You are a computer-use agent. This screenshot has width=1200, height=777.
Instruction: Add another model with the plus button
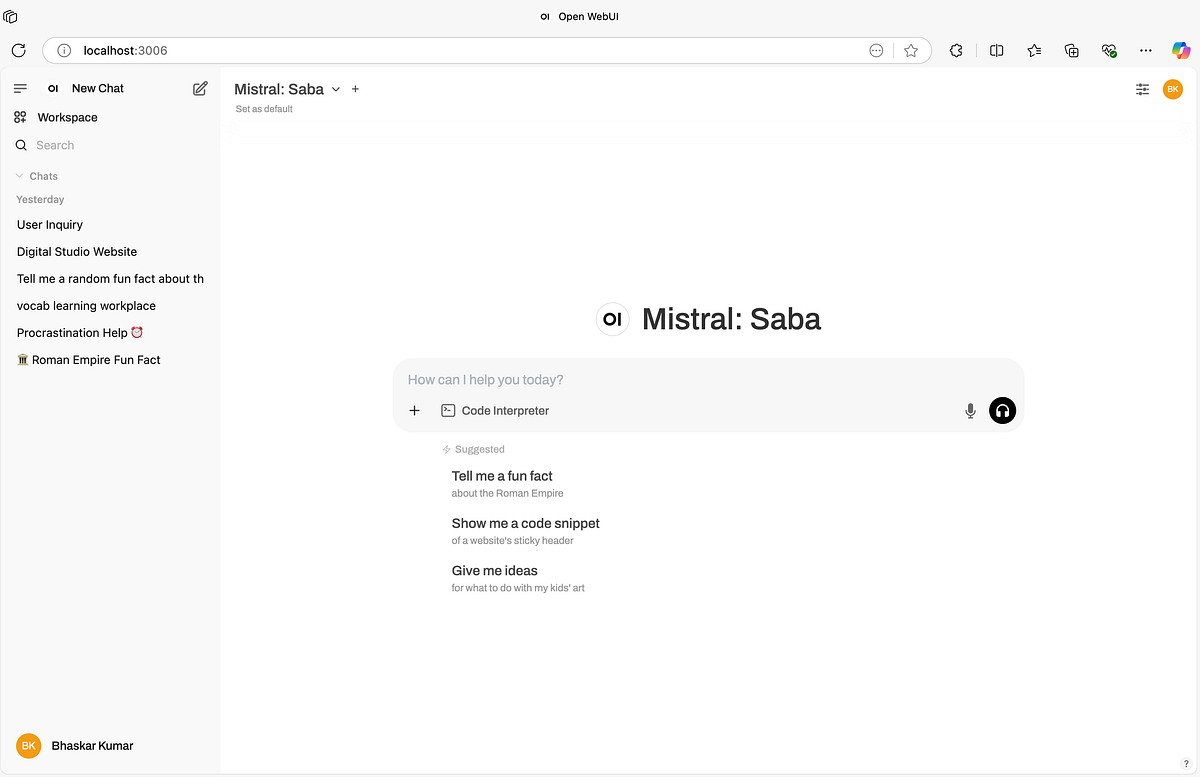[355, 89]
